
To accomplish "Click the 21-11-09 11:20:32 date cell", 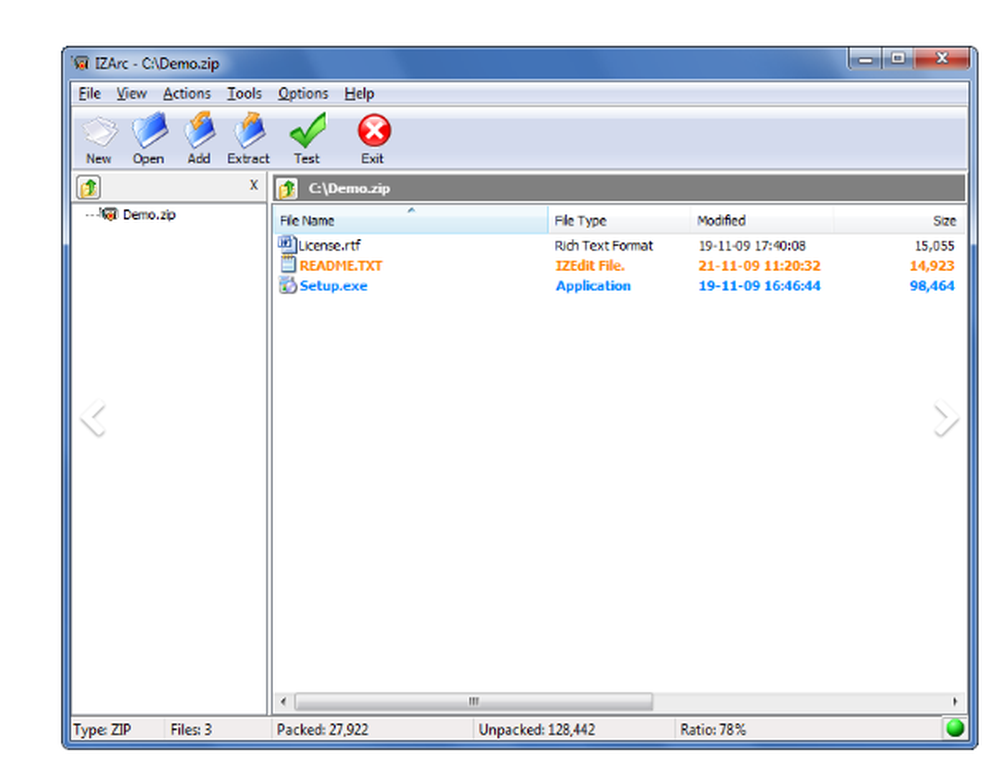I will [x=759, y=266].
